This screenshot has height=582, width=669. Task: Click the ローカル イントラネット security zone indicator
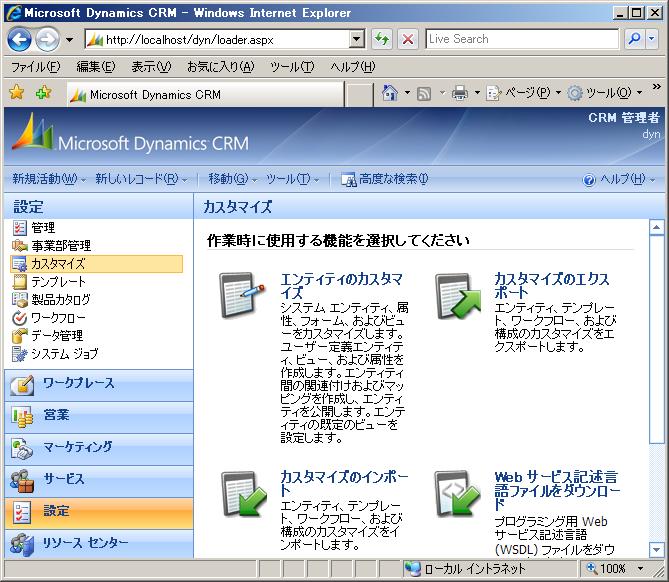(x=465, y=568)
